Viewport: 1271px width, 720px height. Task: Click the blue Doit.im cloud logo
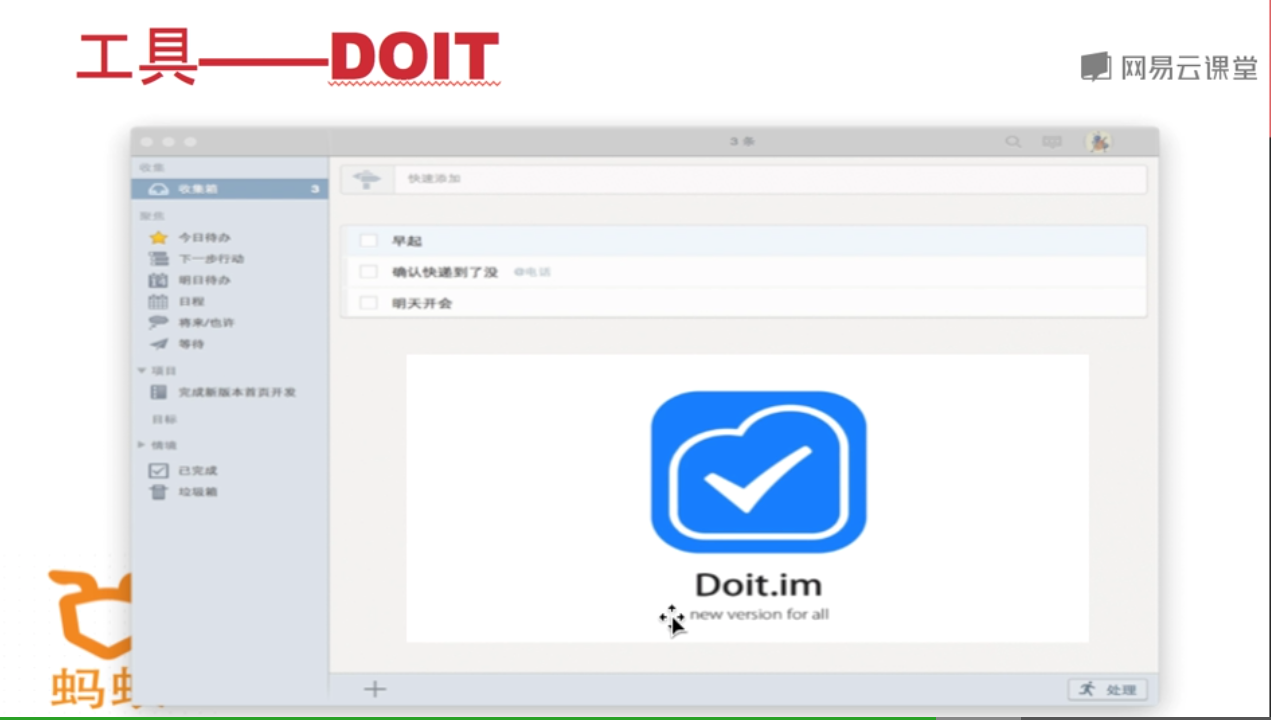(758, 471)
